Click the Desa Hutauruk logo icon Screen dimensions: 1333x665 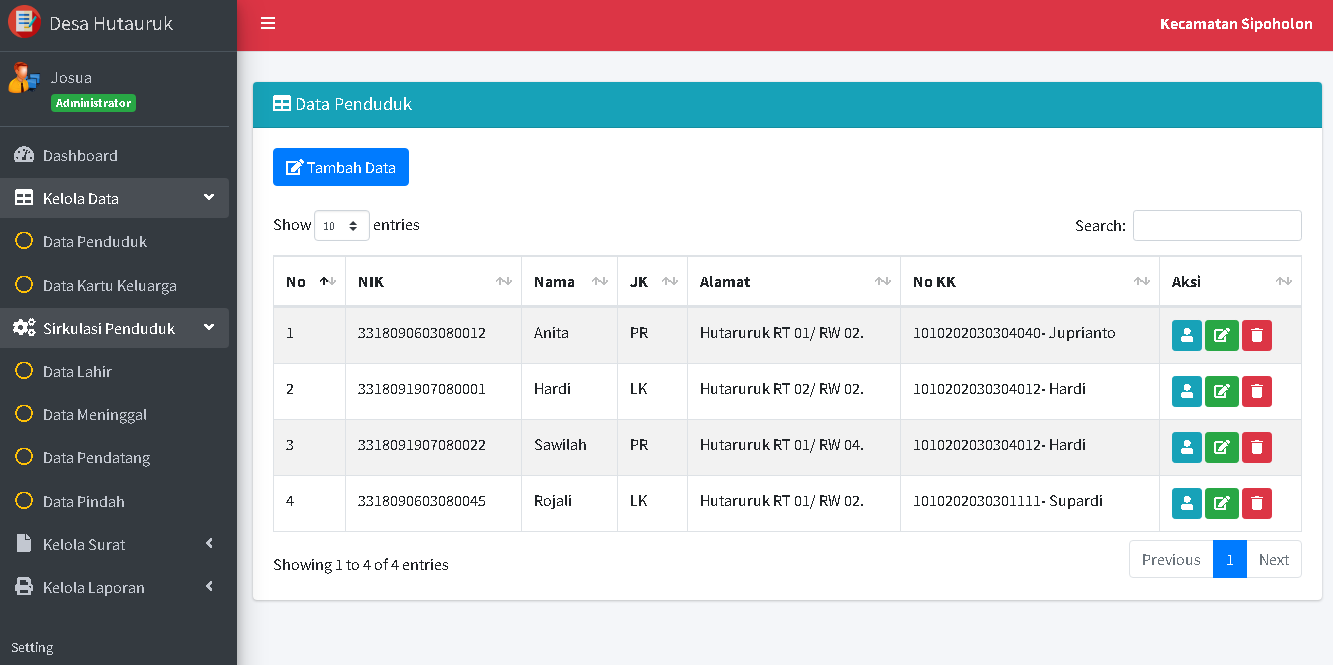click(24, 22)
